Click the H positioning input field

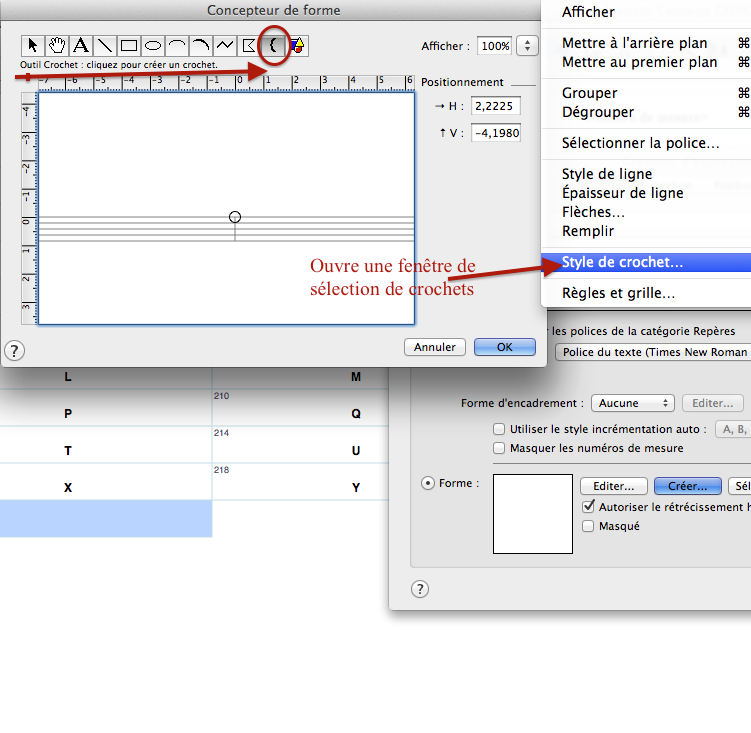495,106
